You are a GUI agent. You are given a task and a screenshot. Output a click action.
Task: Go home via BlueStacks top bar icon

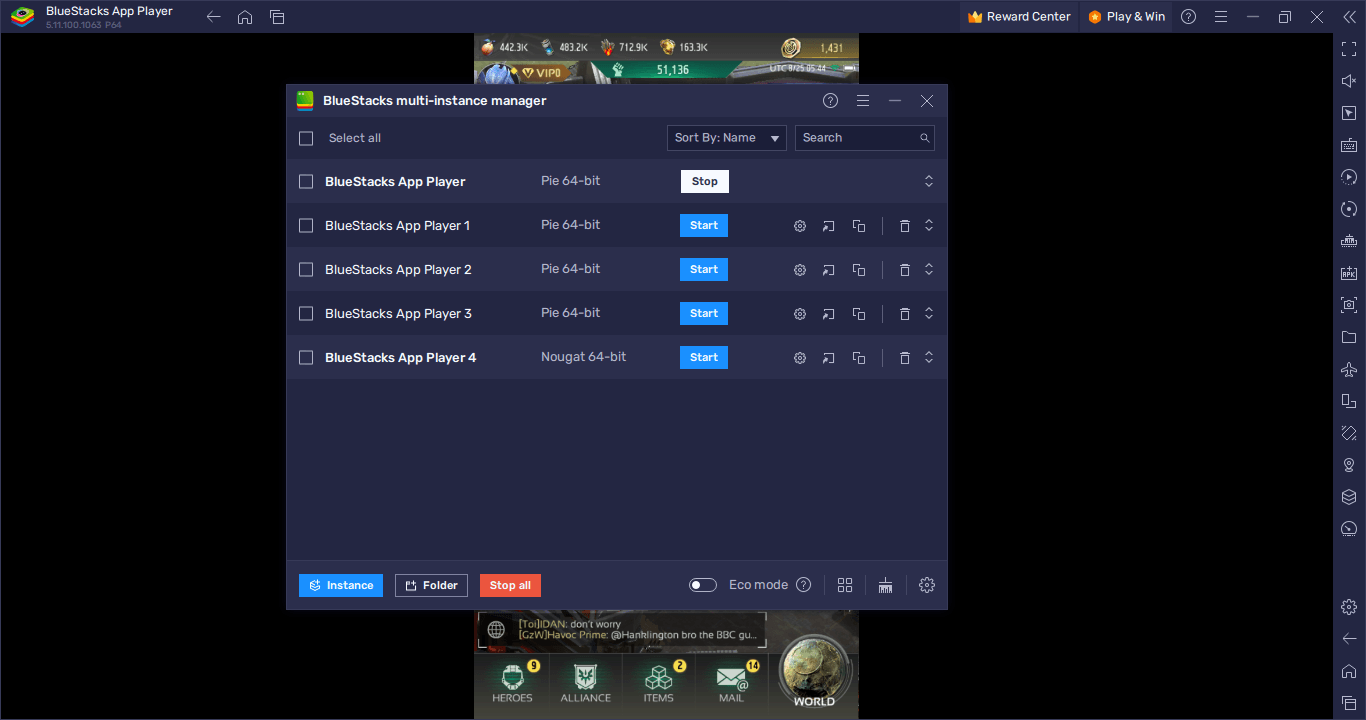pos(245,17)
